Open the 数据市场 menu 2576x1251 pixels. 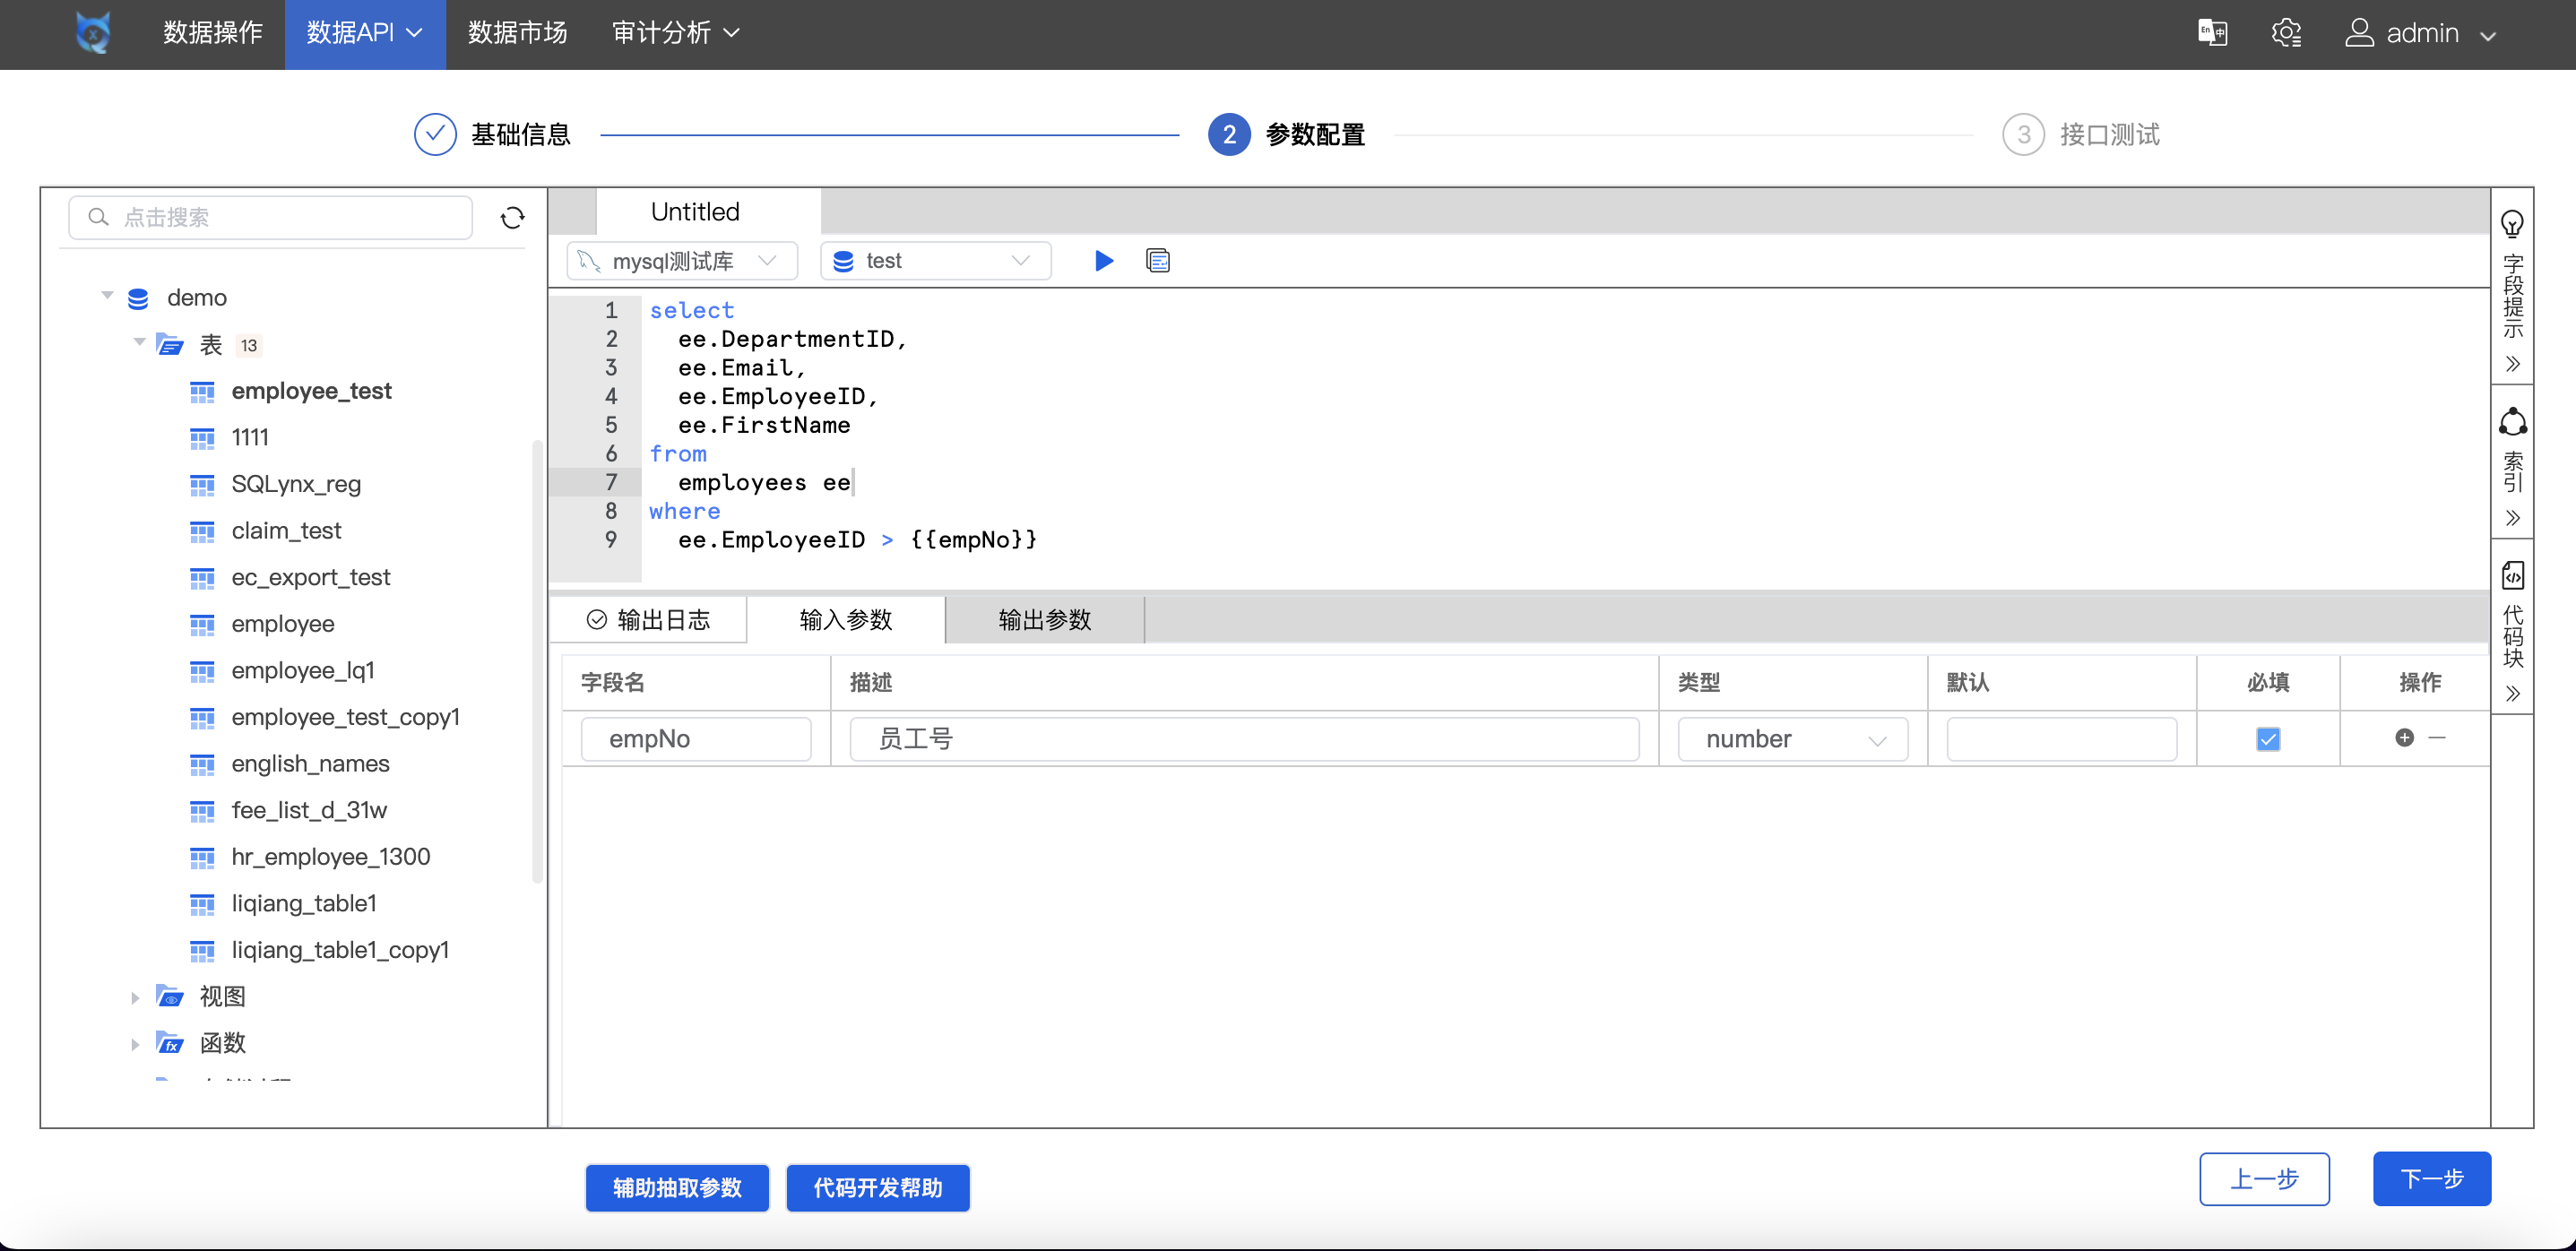click(x=517, y=33)
